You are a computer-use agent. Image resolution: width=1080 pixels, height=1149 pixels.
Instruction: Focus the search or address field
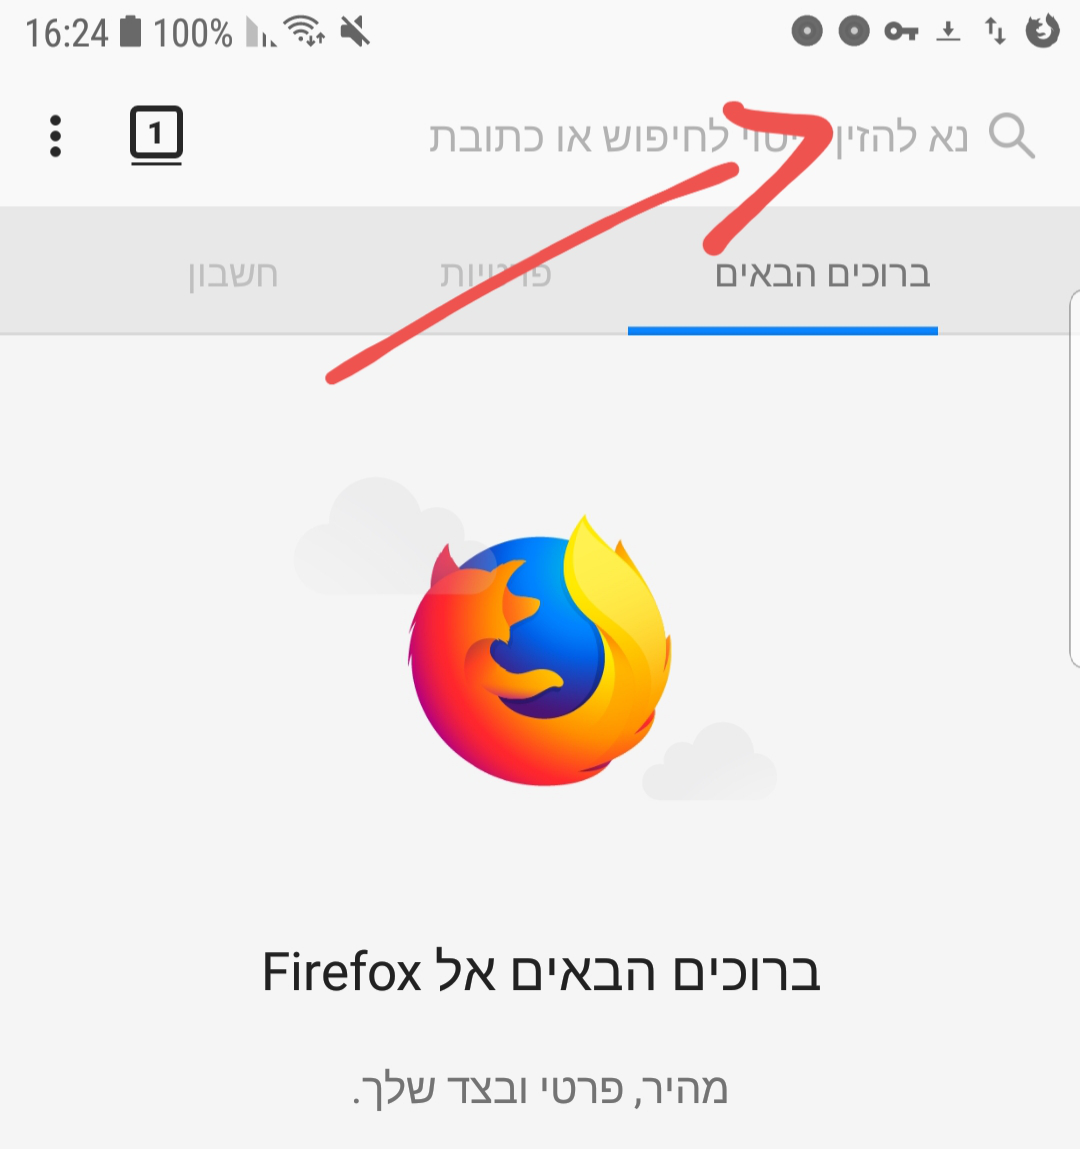(698, 137)
